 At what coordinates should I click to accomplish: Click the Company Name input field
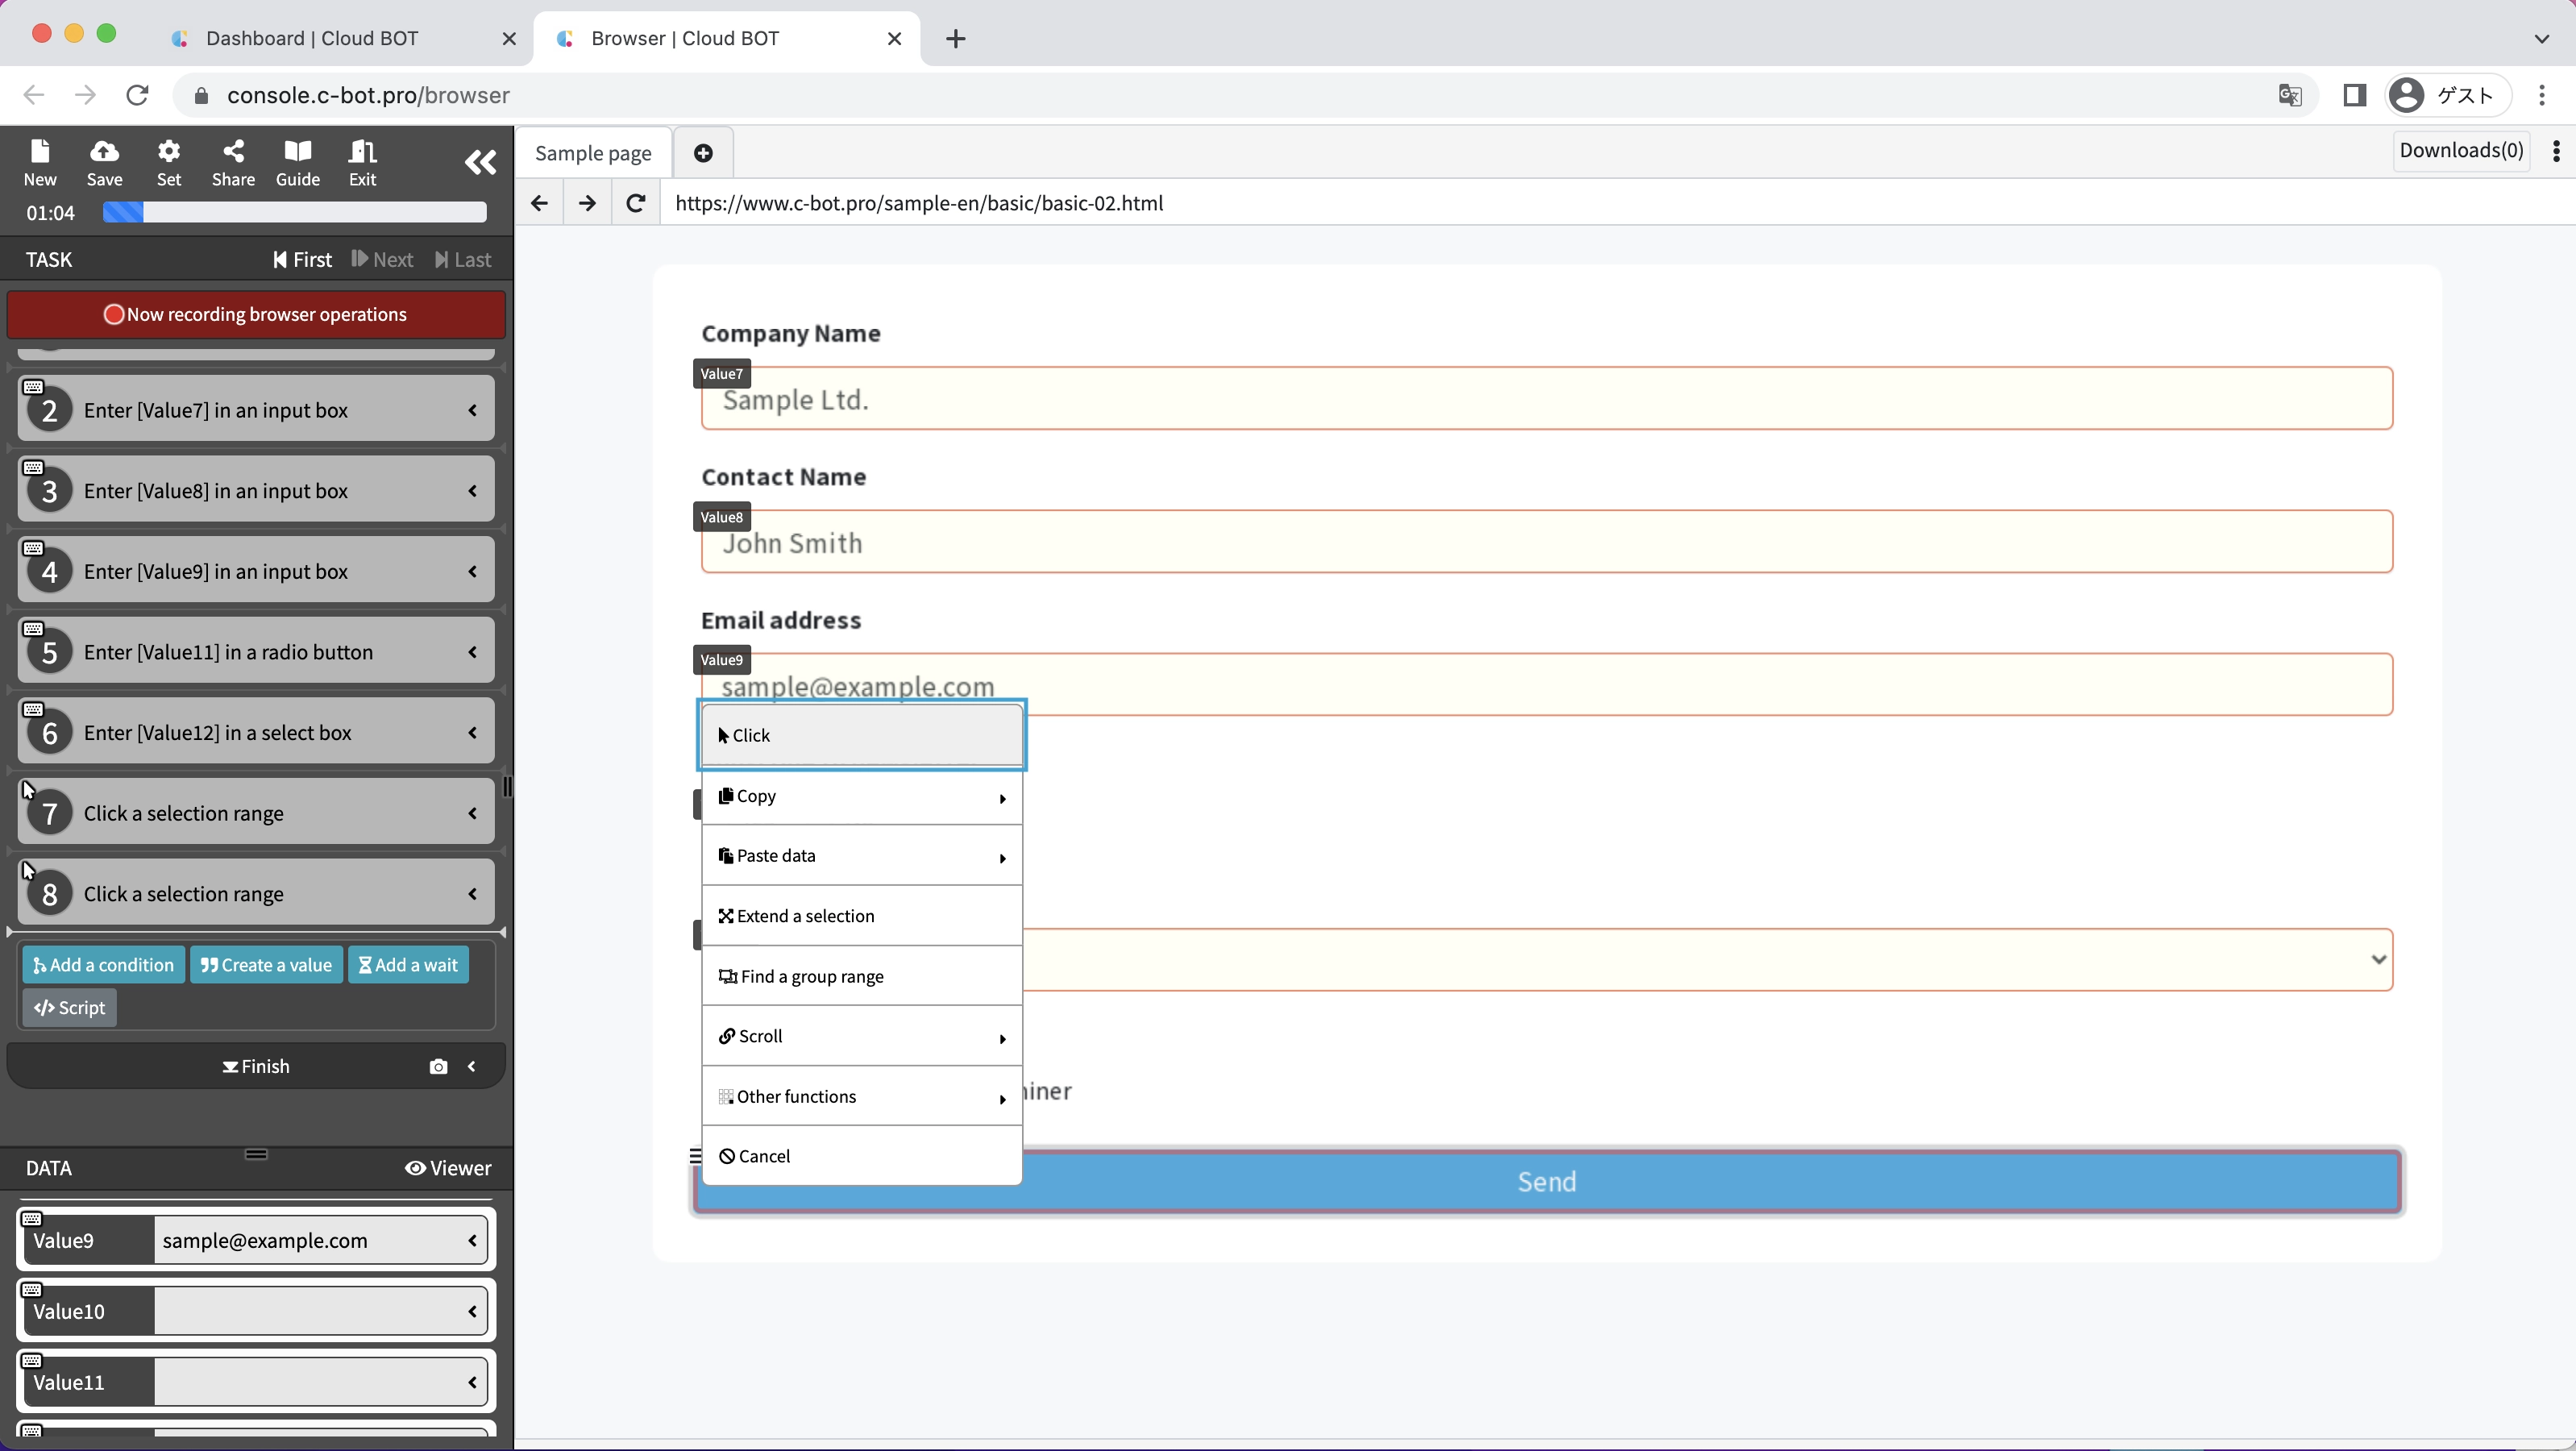coord(1546,399)
